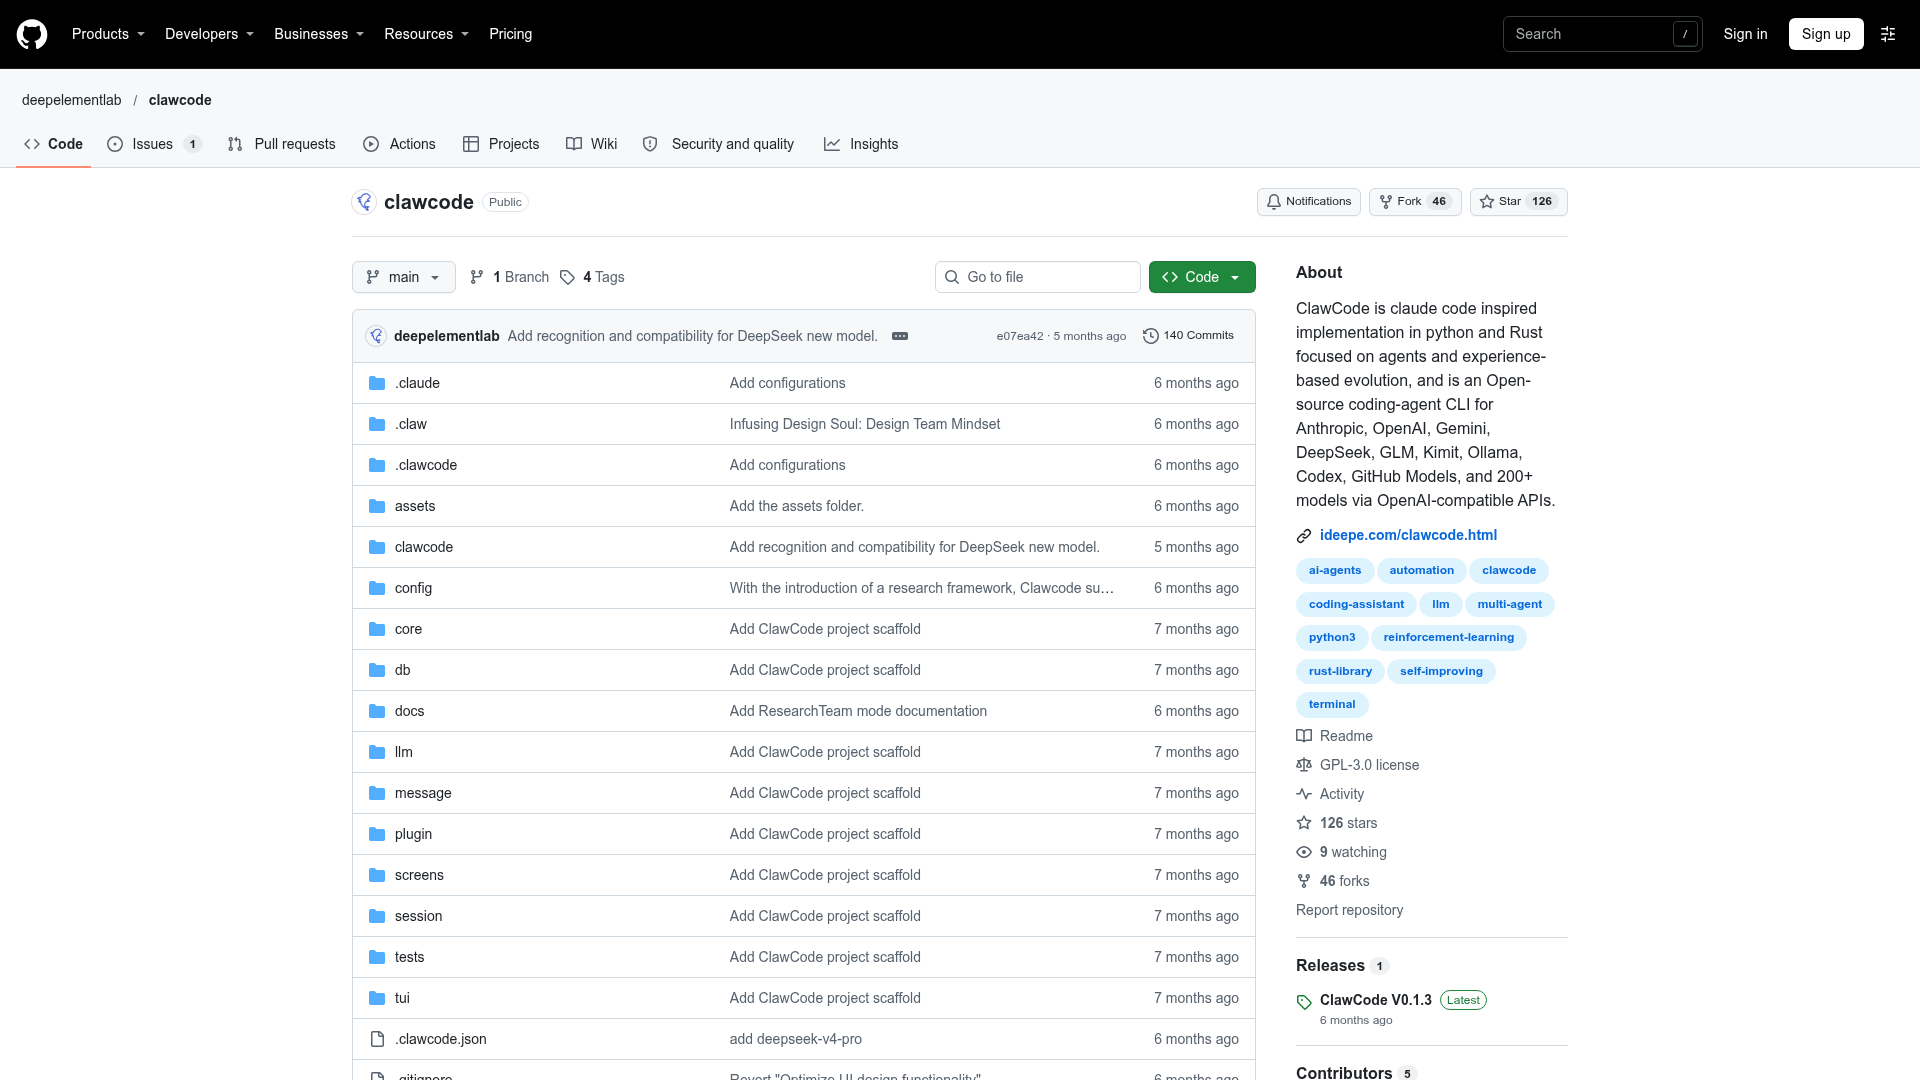Viewport: 1920px width, 1080px height.
Task: Open the Pricing link in header
Action: click(510, 34)
